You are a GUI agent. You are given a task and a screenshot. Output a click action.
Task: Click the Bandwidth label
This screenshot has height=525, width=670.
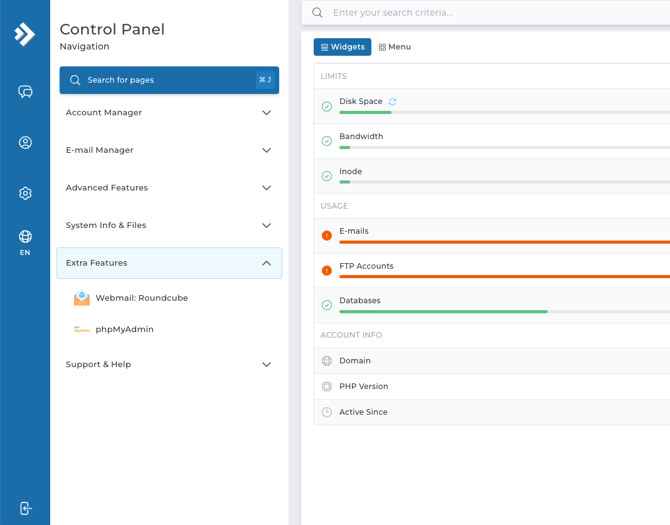tap(361, 136)
